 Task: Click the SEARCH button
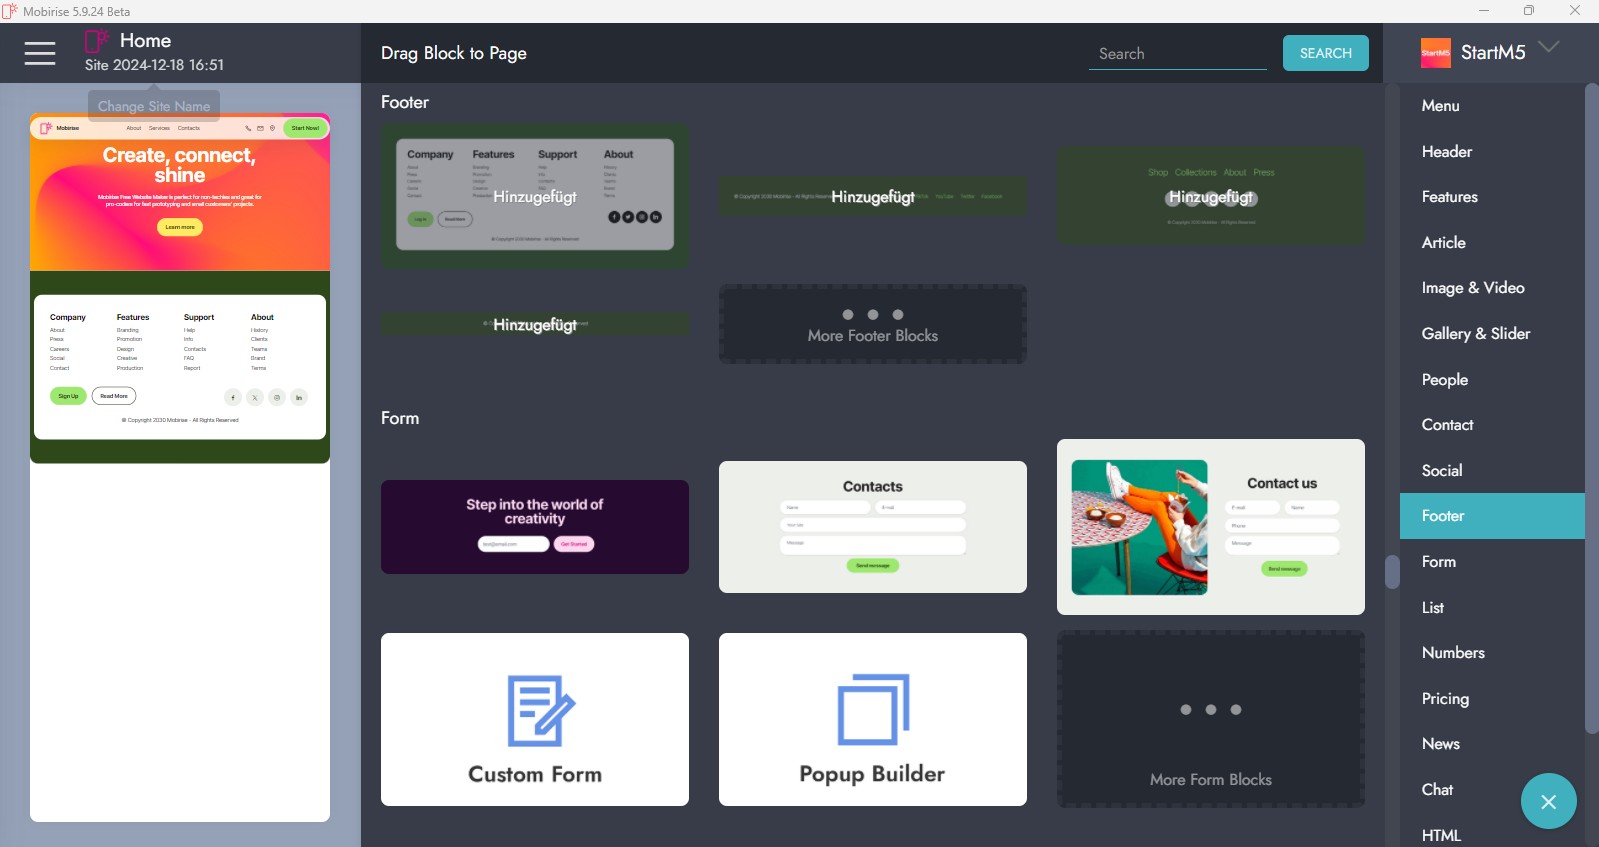[1326, 53]
